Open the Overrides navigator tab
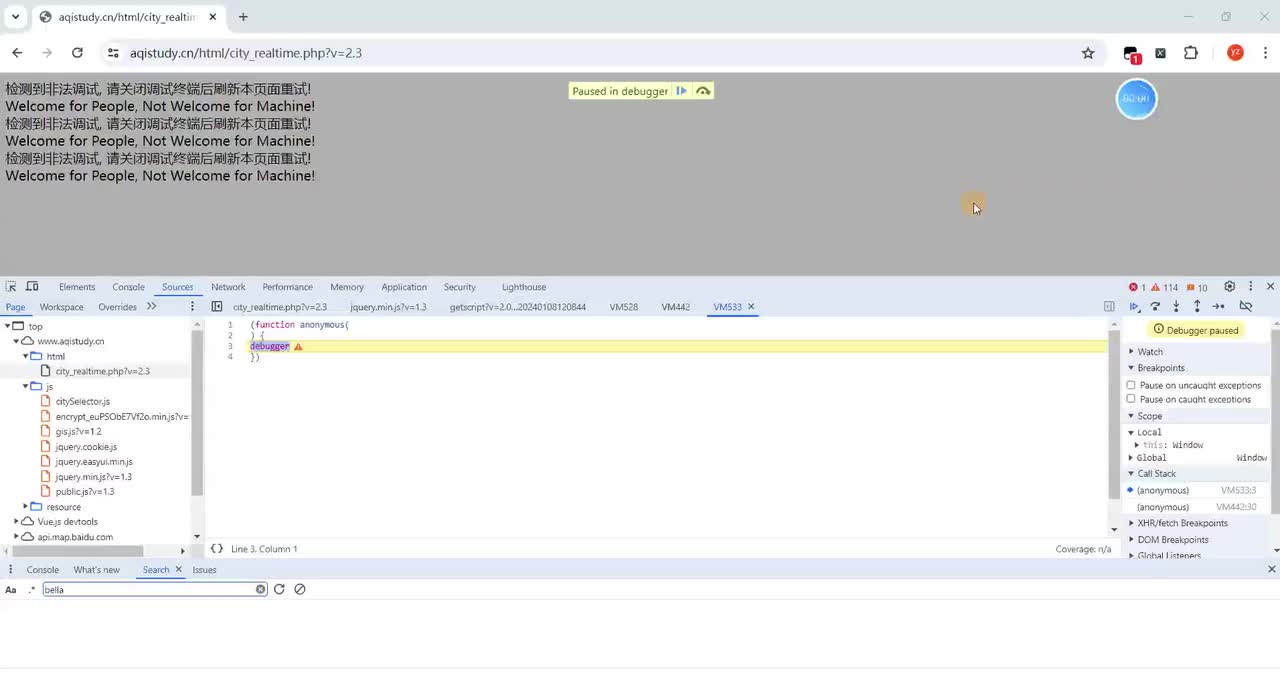1280x682 pixels. (x=117, y=307)
